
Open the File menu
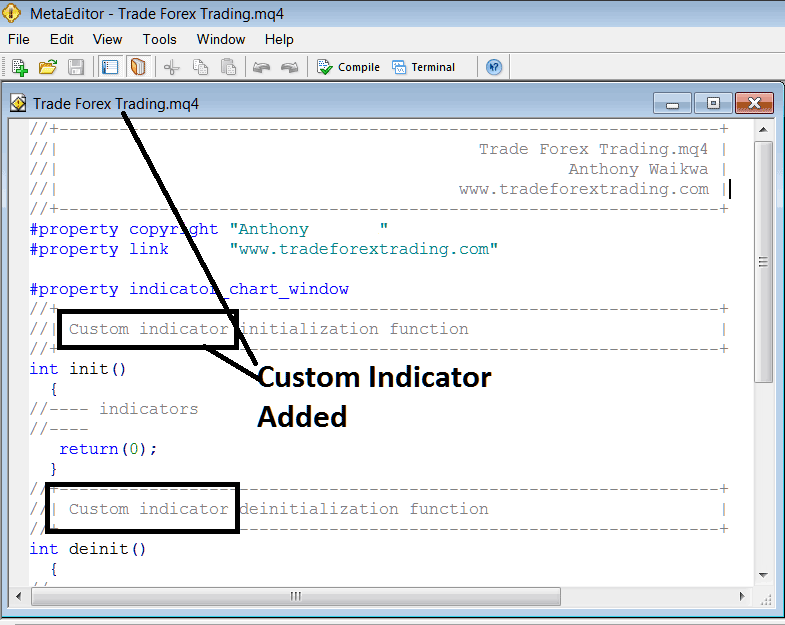point(19,40)
